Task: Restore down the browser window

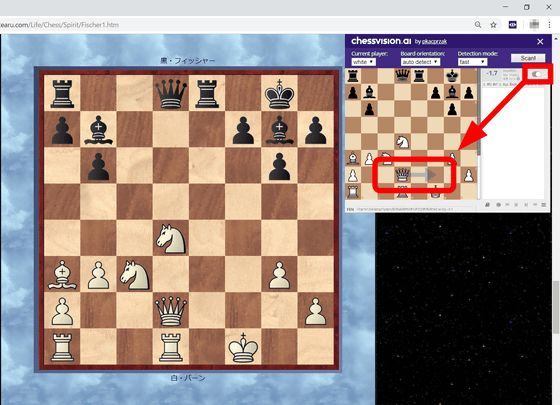Action: 527,7
